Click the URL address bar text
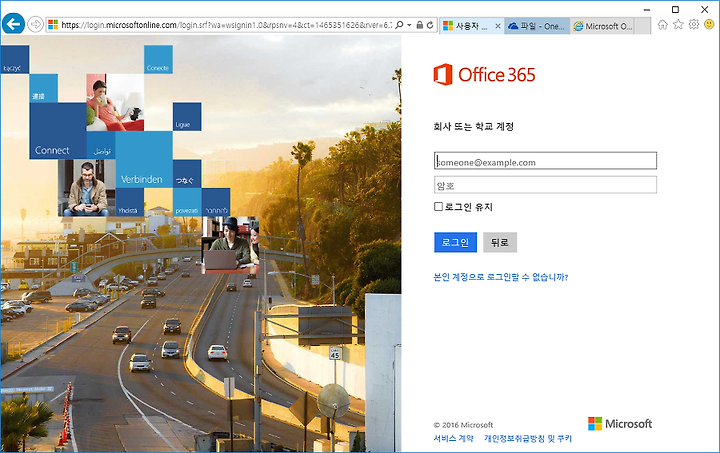720x453 pixels. tap(226, 25)
